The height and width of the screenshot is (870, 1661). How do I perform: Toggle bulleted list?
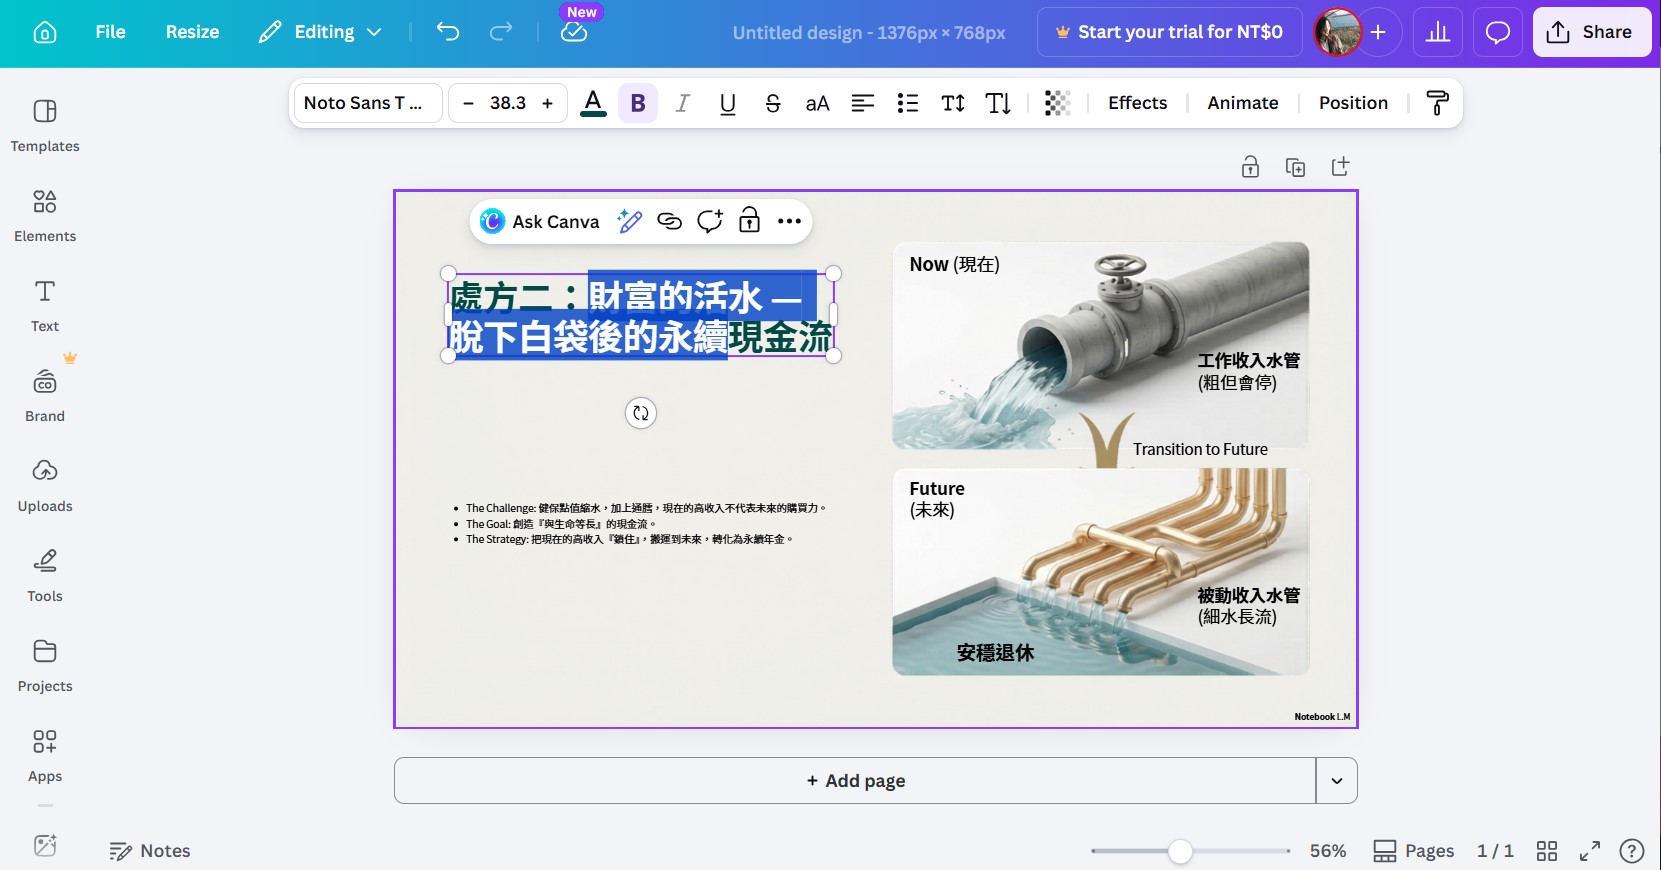(x=908, y=103)
